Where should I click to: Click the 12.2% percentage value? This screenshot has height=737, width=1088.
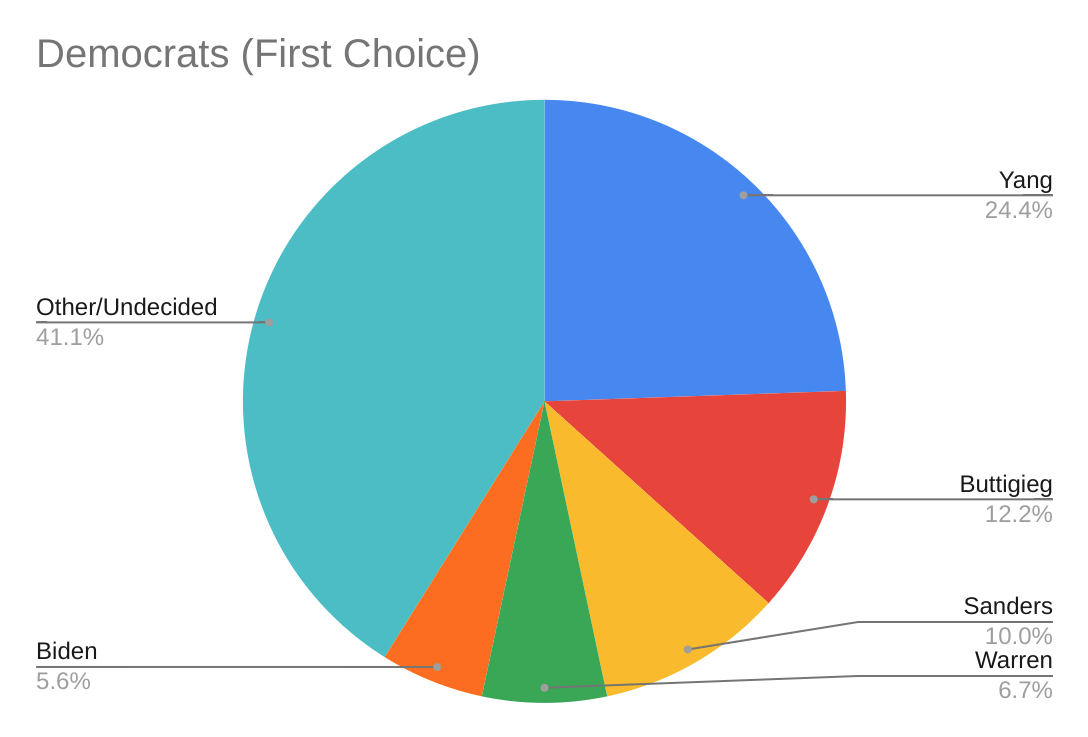coord(1018,515)
